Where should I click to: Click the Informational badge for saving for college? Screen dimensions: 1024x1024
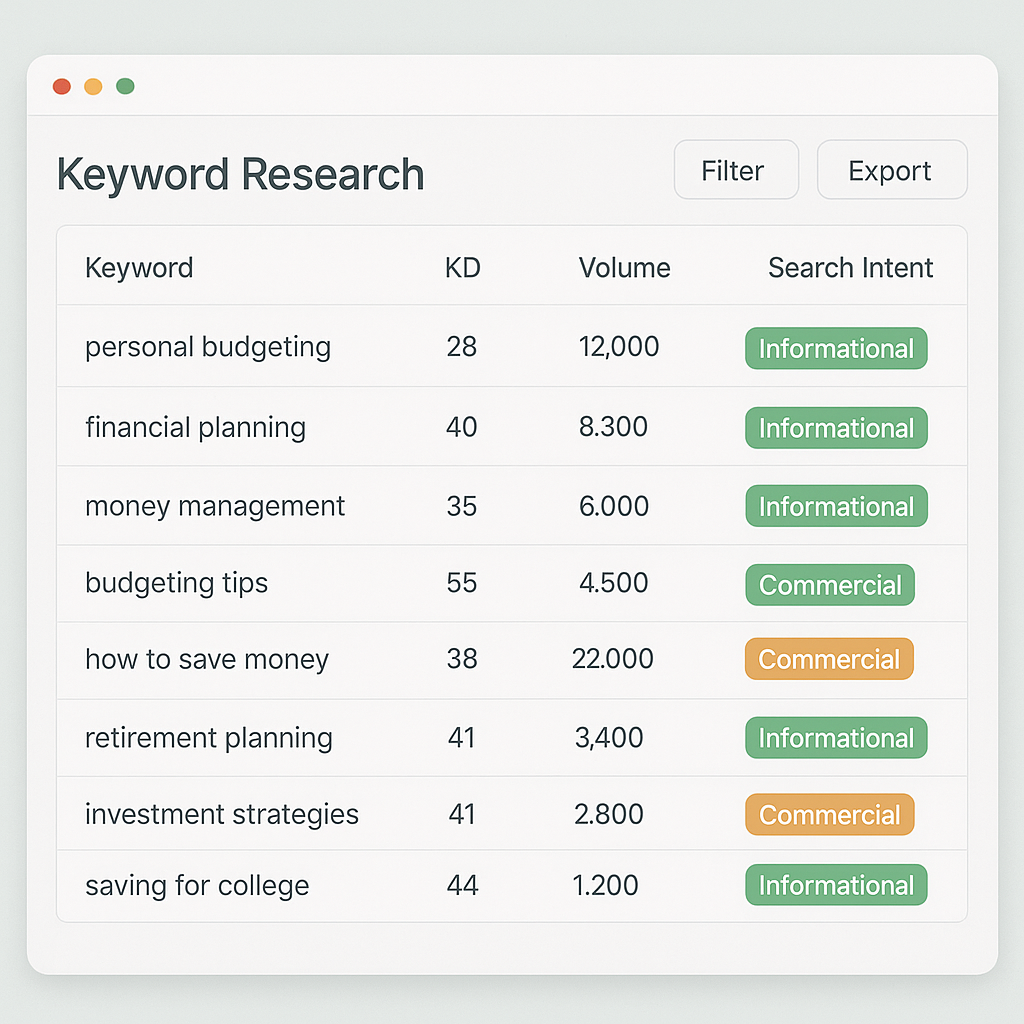[836, 885]
